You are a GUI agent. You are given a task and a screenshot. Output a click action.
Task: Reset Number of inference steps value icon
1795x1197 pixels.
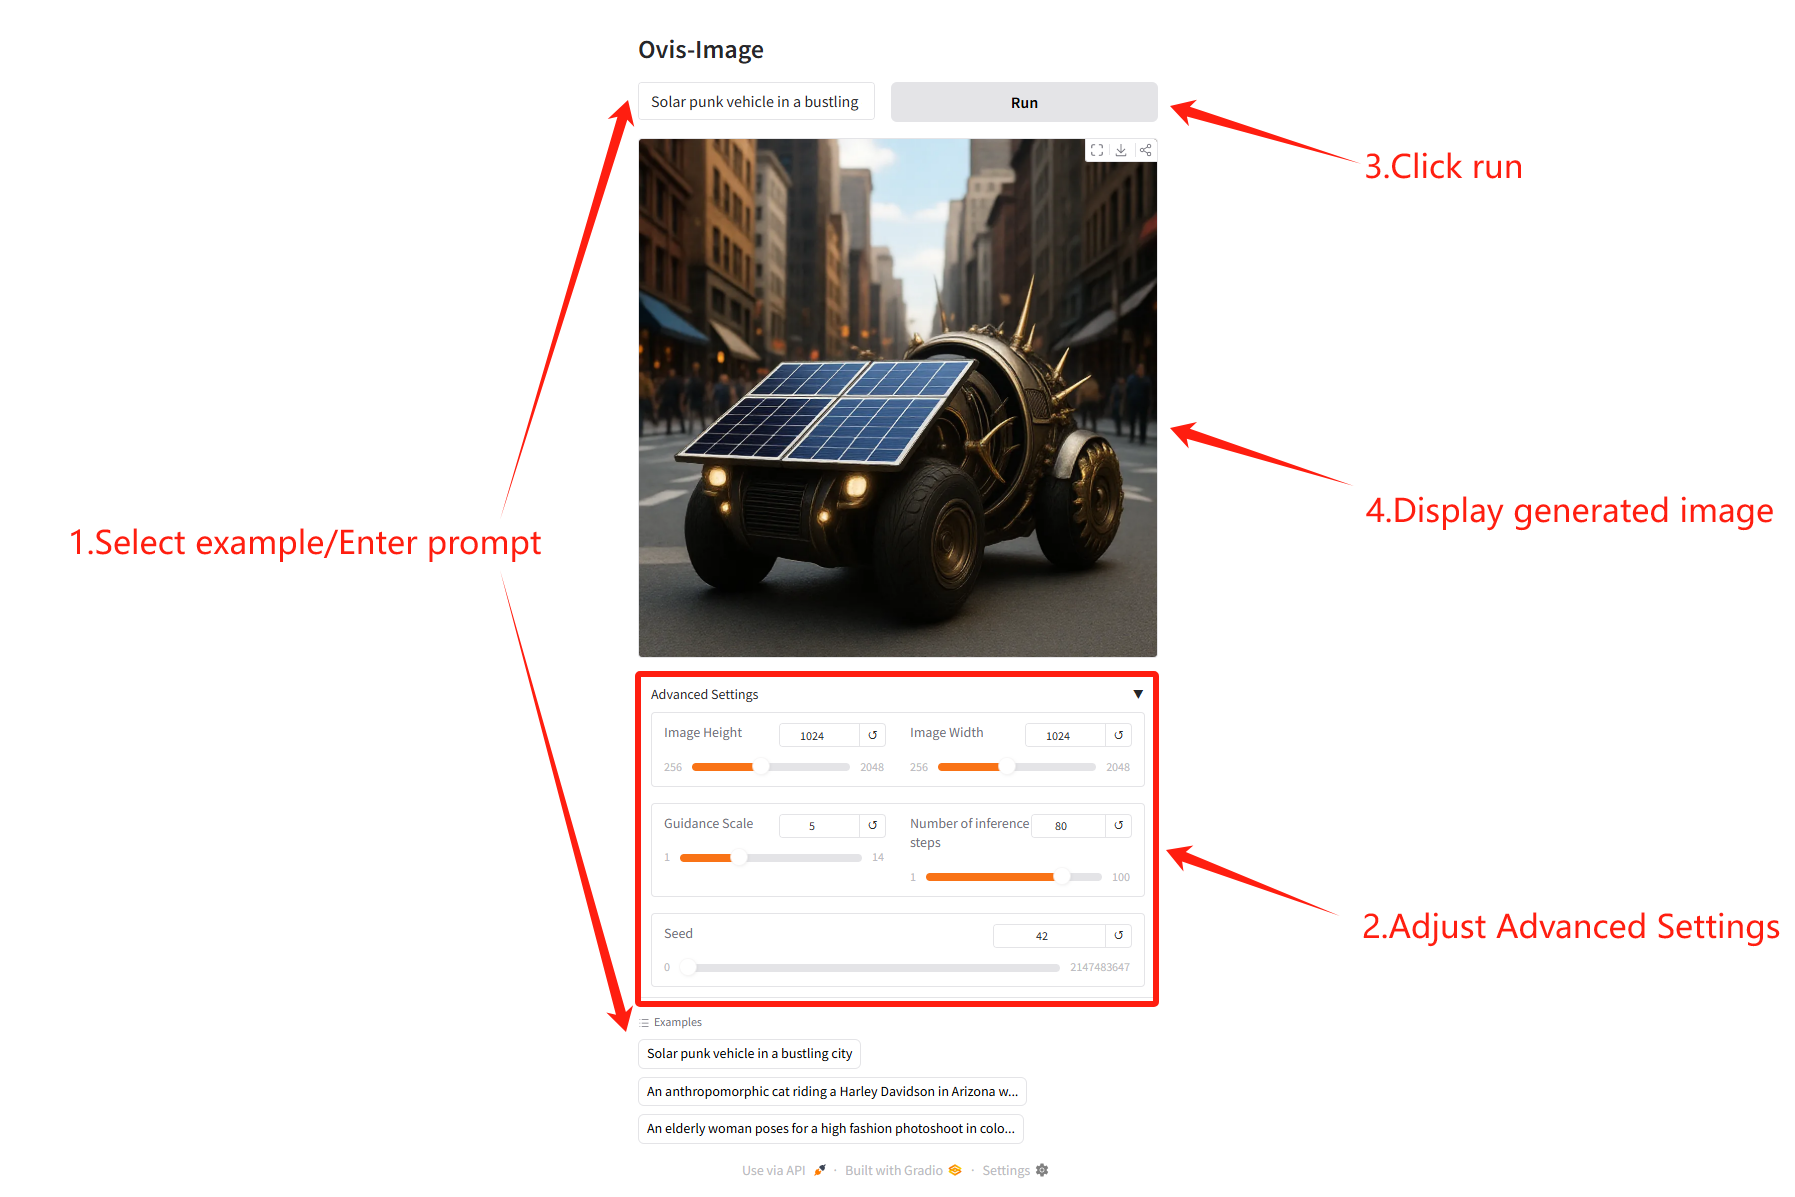1119,825
